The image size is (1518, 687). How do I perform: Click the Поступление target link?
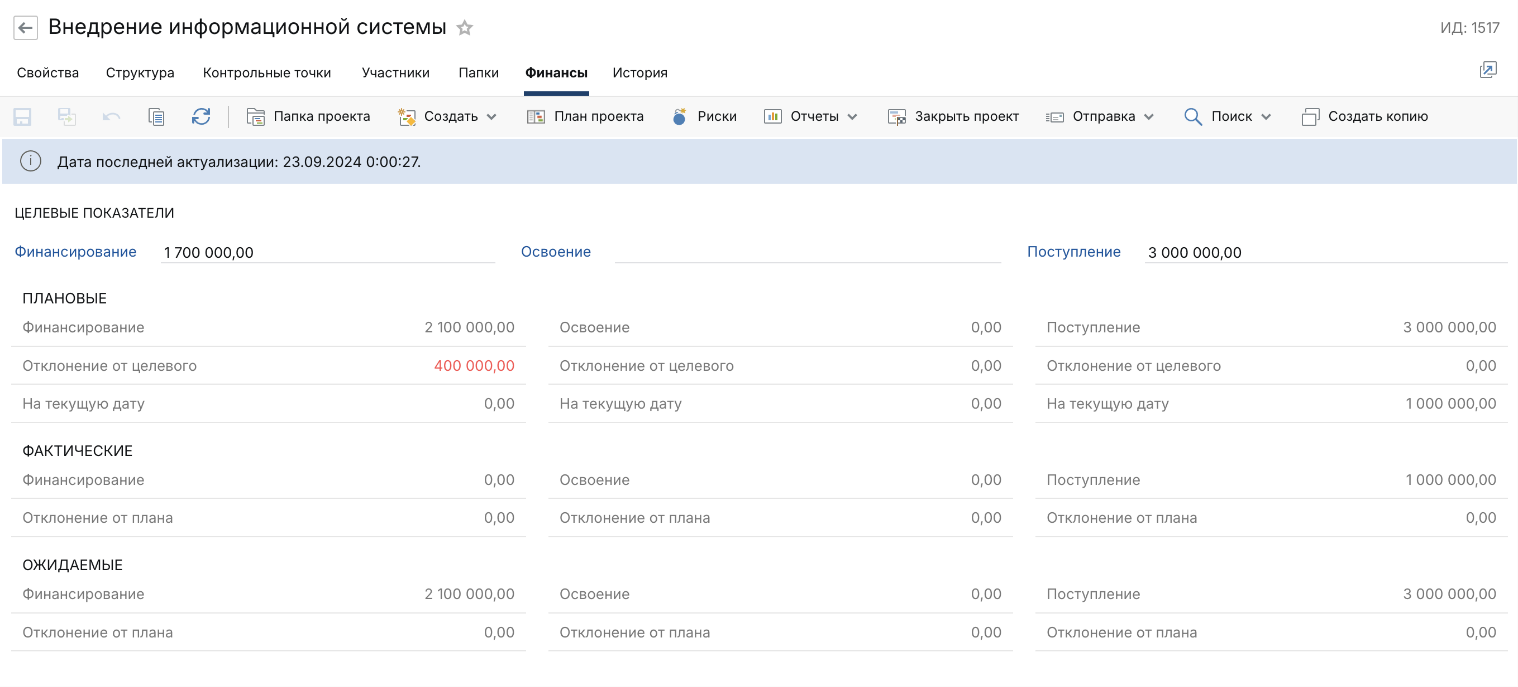pyautogui.click(x=1074, y=252)
